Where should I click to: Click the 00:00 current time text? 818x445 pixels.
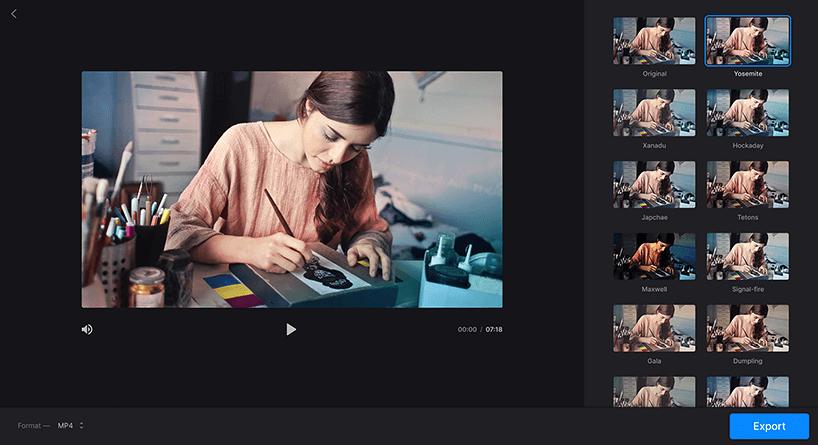(x=467, y=330)
